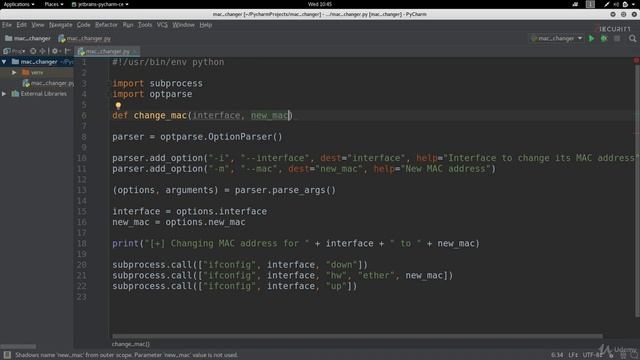Click line number 13 in the gutter

[x=81, y=190]
